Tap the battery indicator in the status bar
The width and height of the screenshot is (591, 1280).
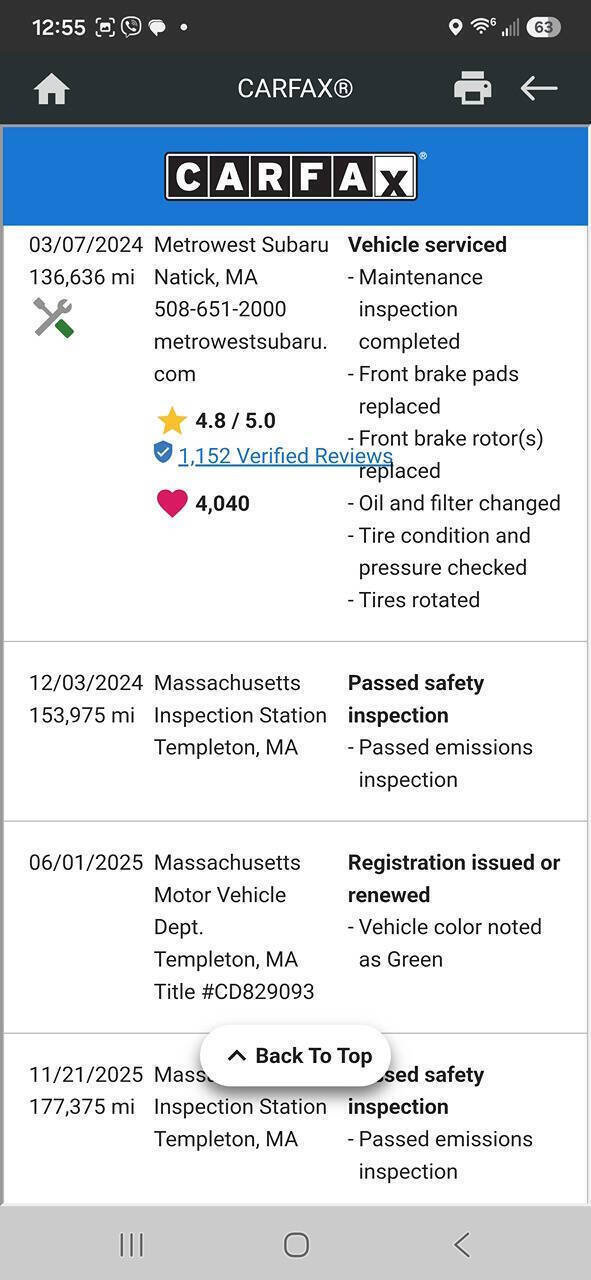[543, 27]
